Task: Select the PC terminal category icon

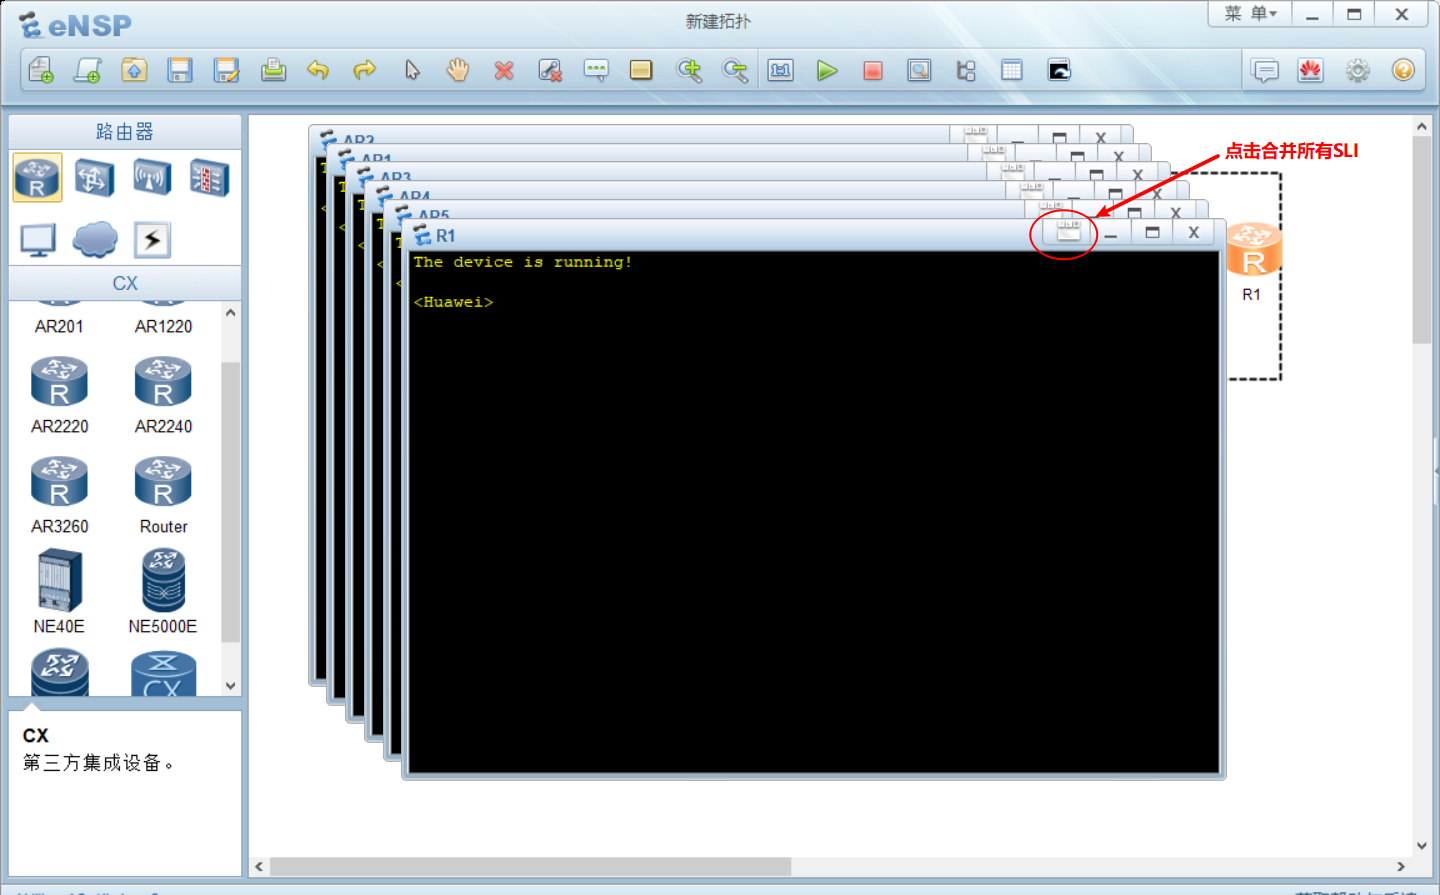Action: click(38, 240)
